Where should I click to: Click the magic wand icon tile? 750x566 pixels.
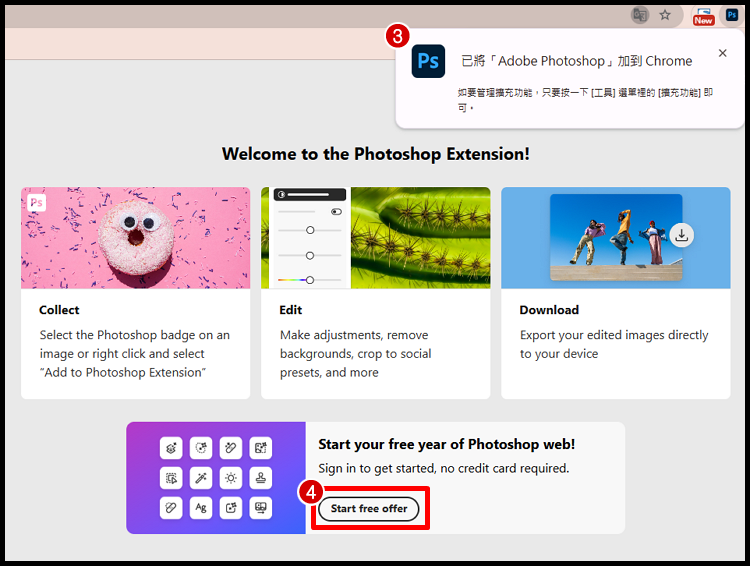pos(201,477)
